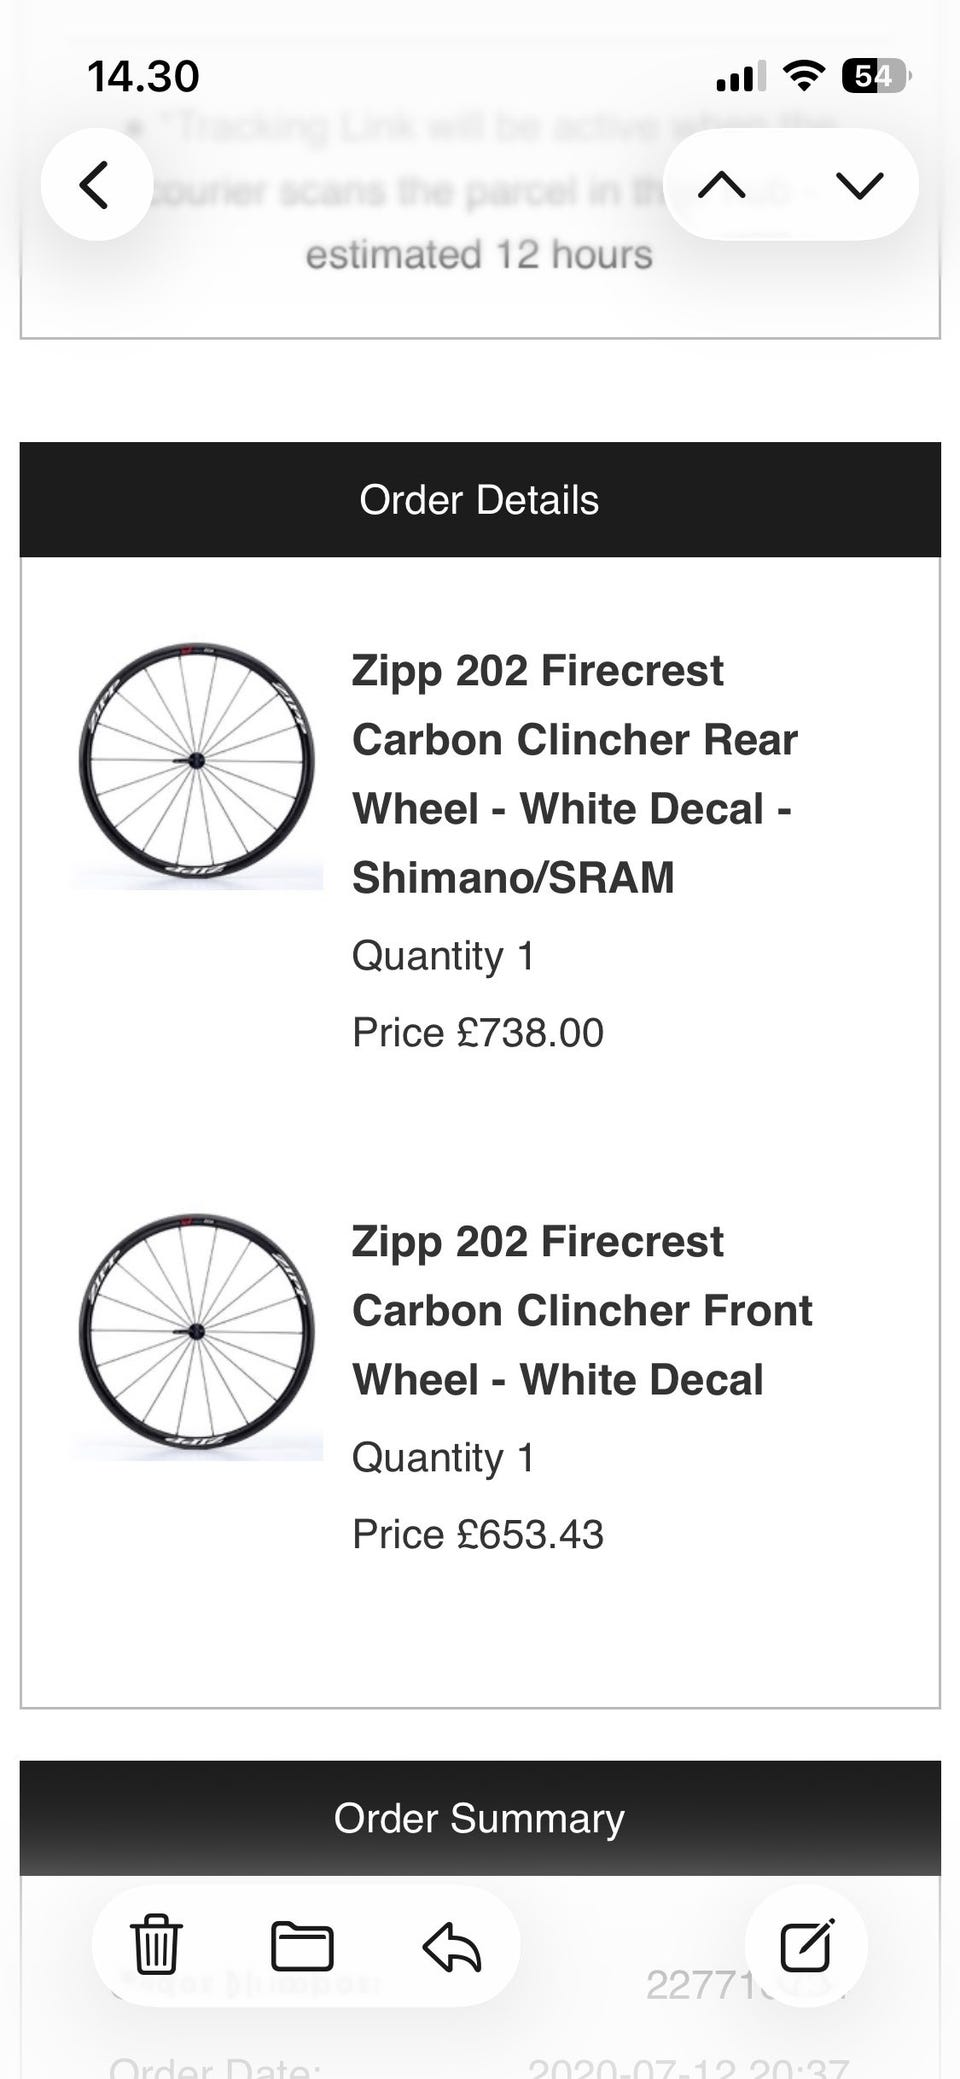Tap the Price £738.00 text
This screenshot has width=960, height=2079.
click(x=478, y=1032)
